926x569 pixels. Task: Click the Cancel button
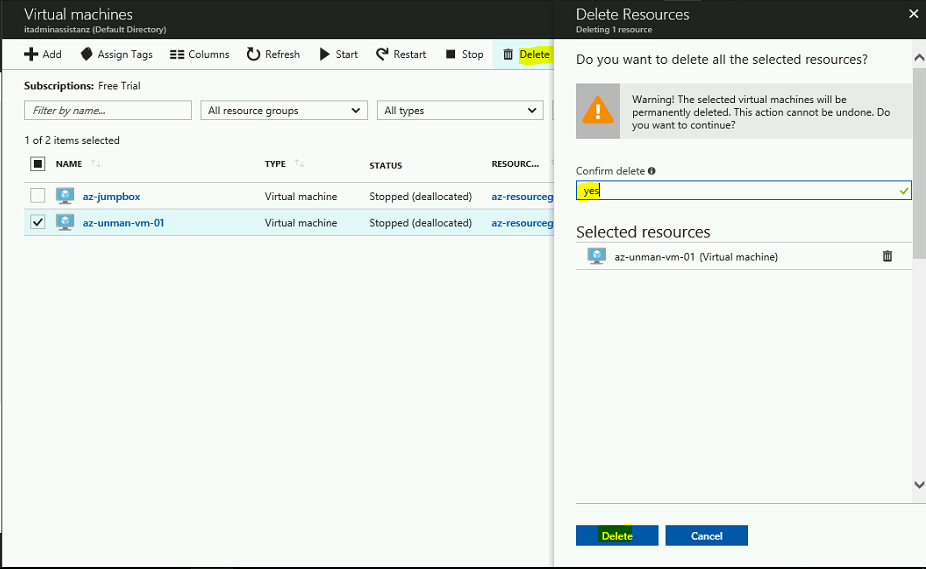pyautogui.click(x=706, y=535)
